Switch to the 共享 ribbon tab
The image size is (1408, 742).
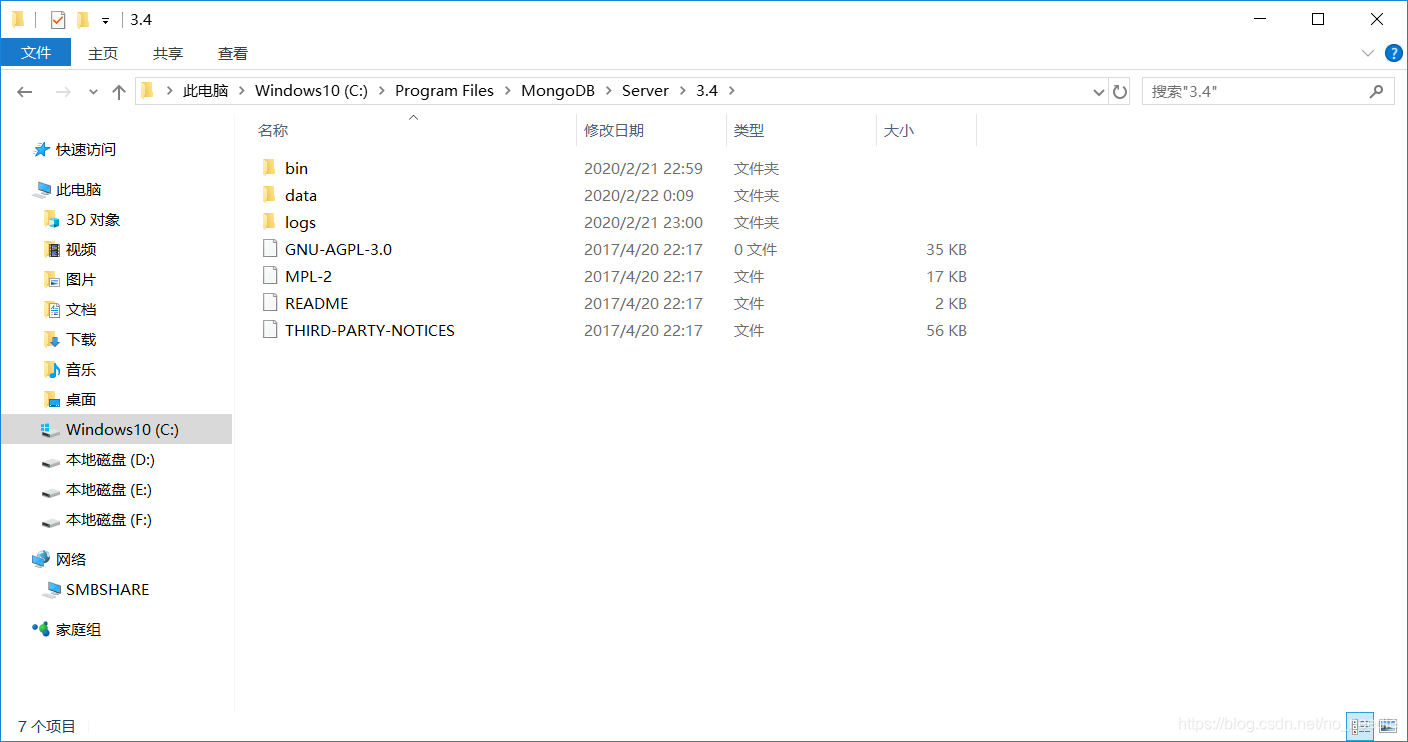click(x=168, y=53)
